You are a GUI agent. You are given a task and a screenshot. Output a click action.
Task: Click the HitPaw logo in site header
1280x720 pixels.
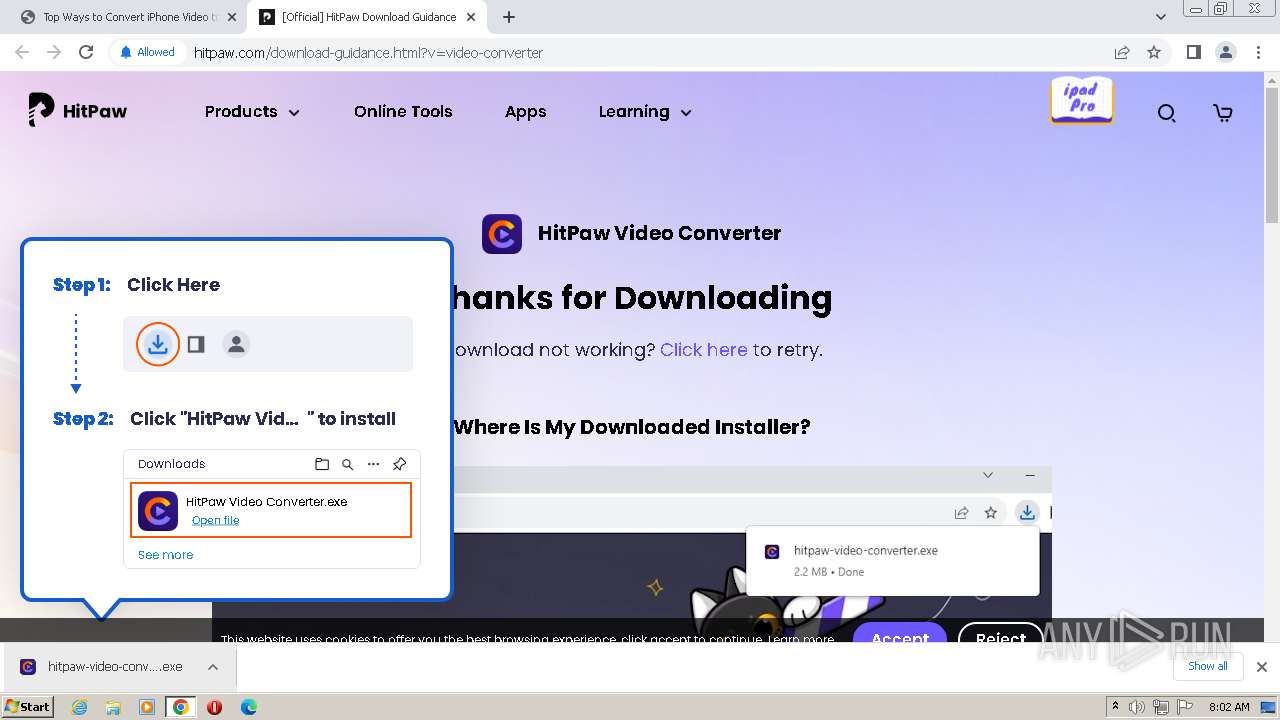tap(78, 111)
